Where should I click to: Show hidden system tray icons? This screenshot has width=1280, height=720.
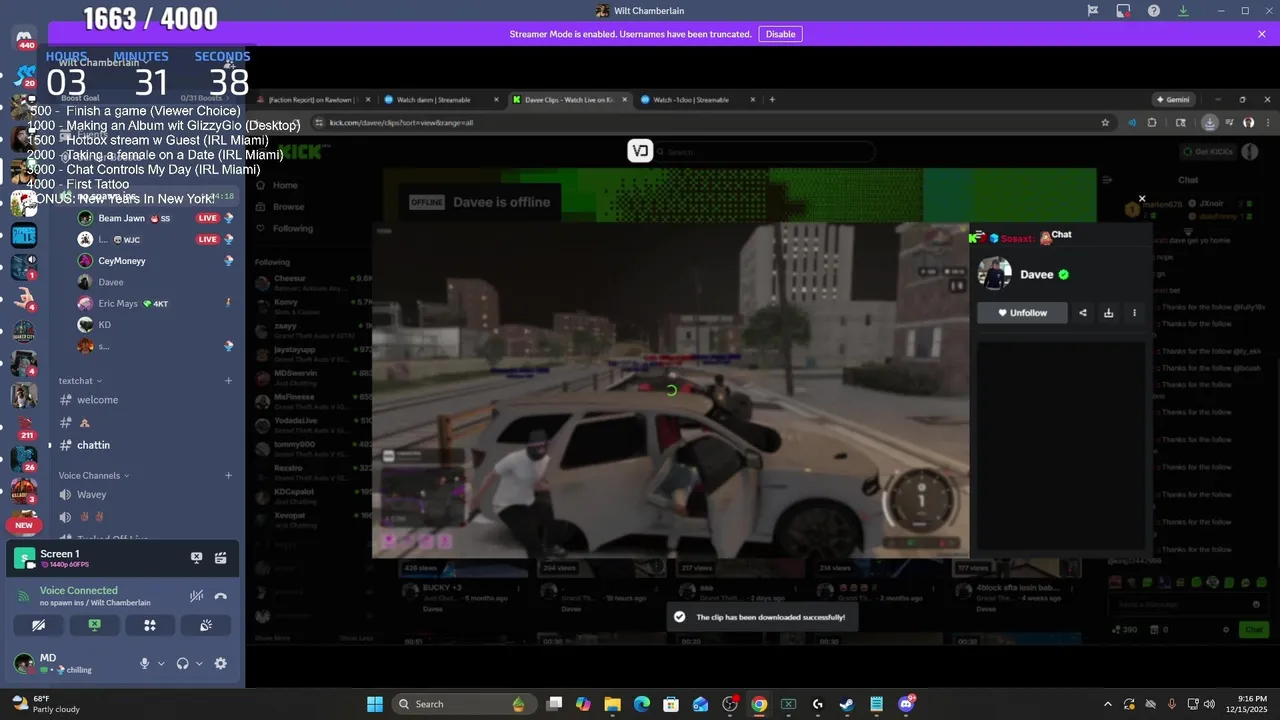pyautogui.click(x=1107, y=704)
